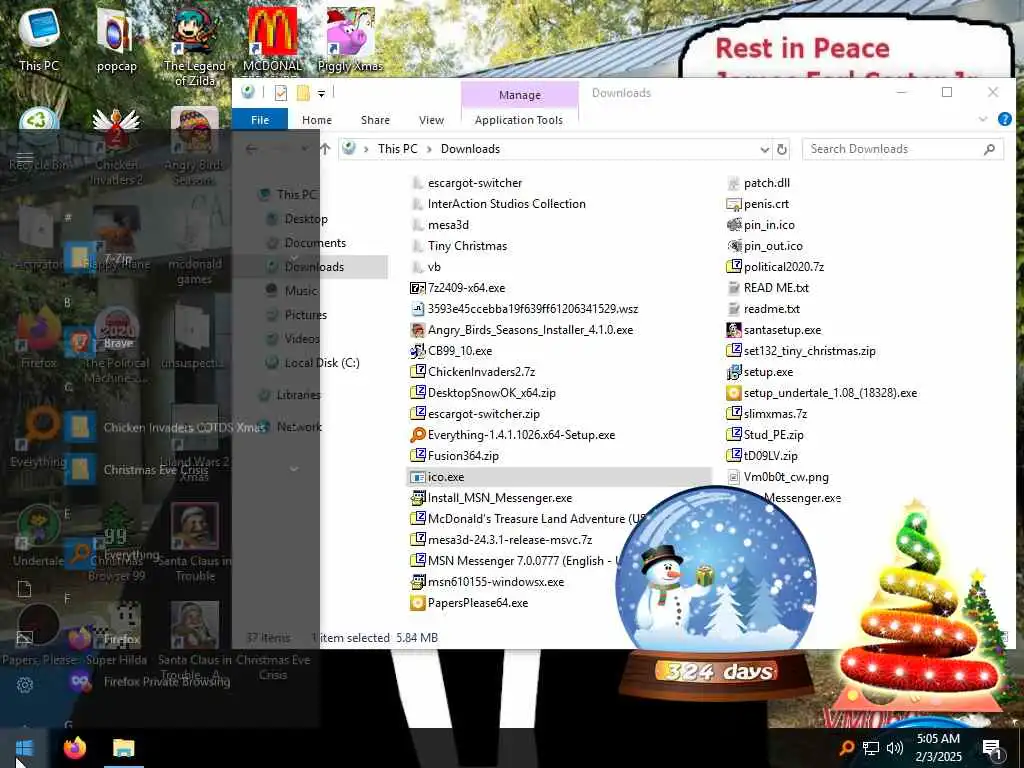1024x768 pixels.
Task: Expand chevron between This PC and Downloads
Action: pos(429,150)
